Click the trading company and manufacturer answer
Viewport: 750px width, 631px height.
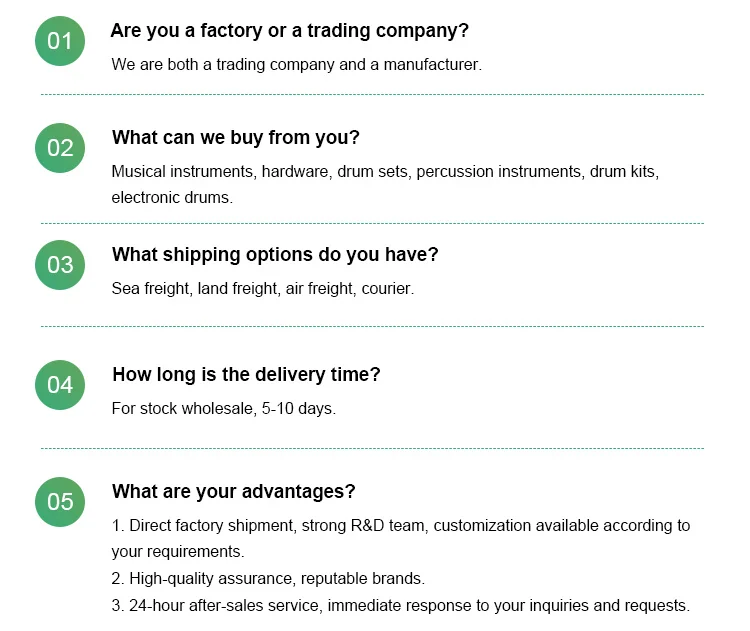[x=296, y=65]
